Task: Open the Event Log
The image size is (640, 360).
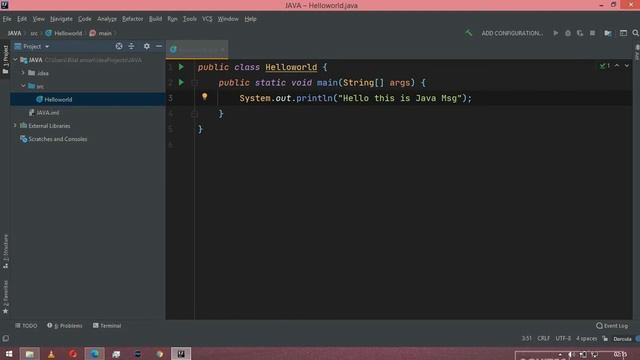Action: 612,326
